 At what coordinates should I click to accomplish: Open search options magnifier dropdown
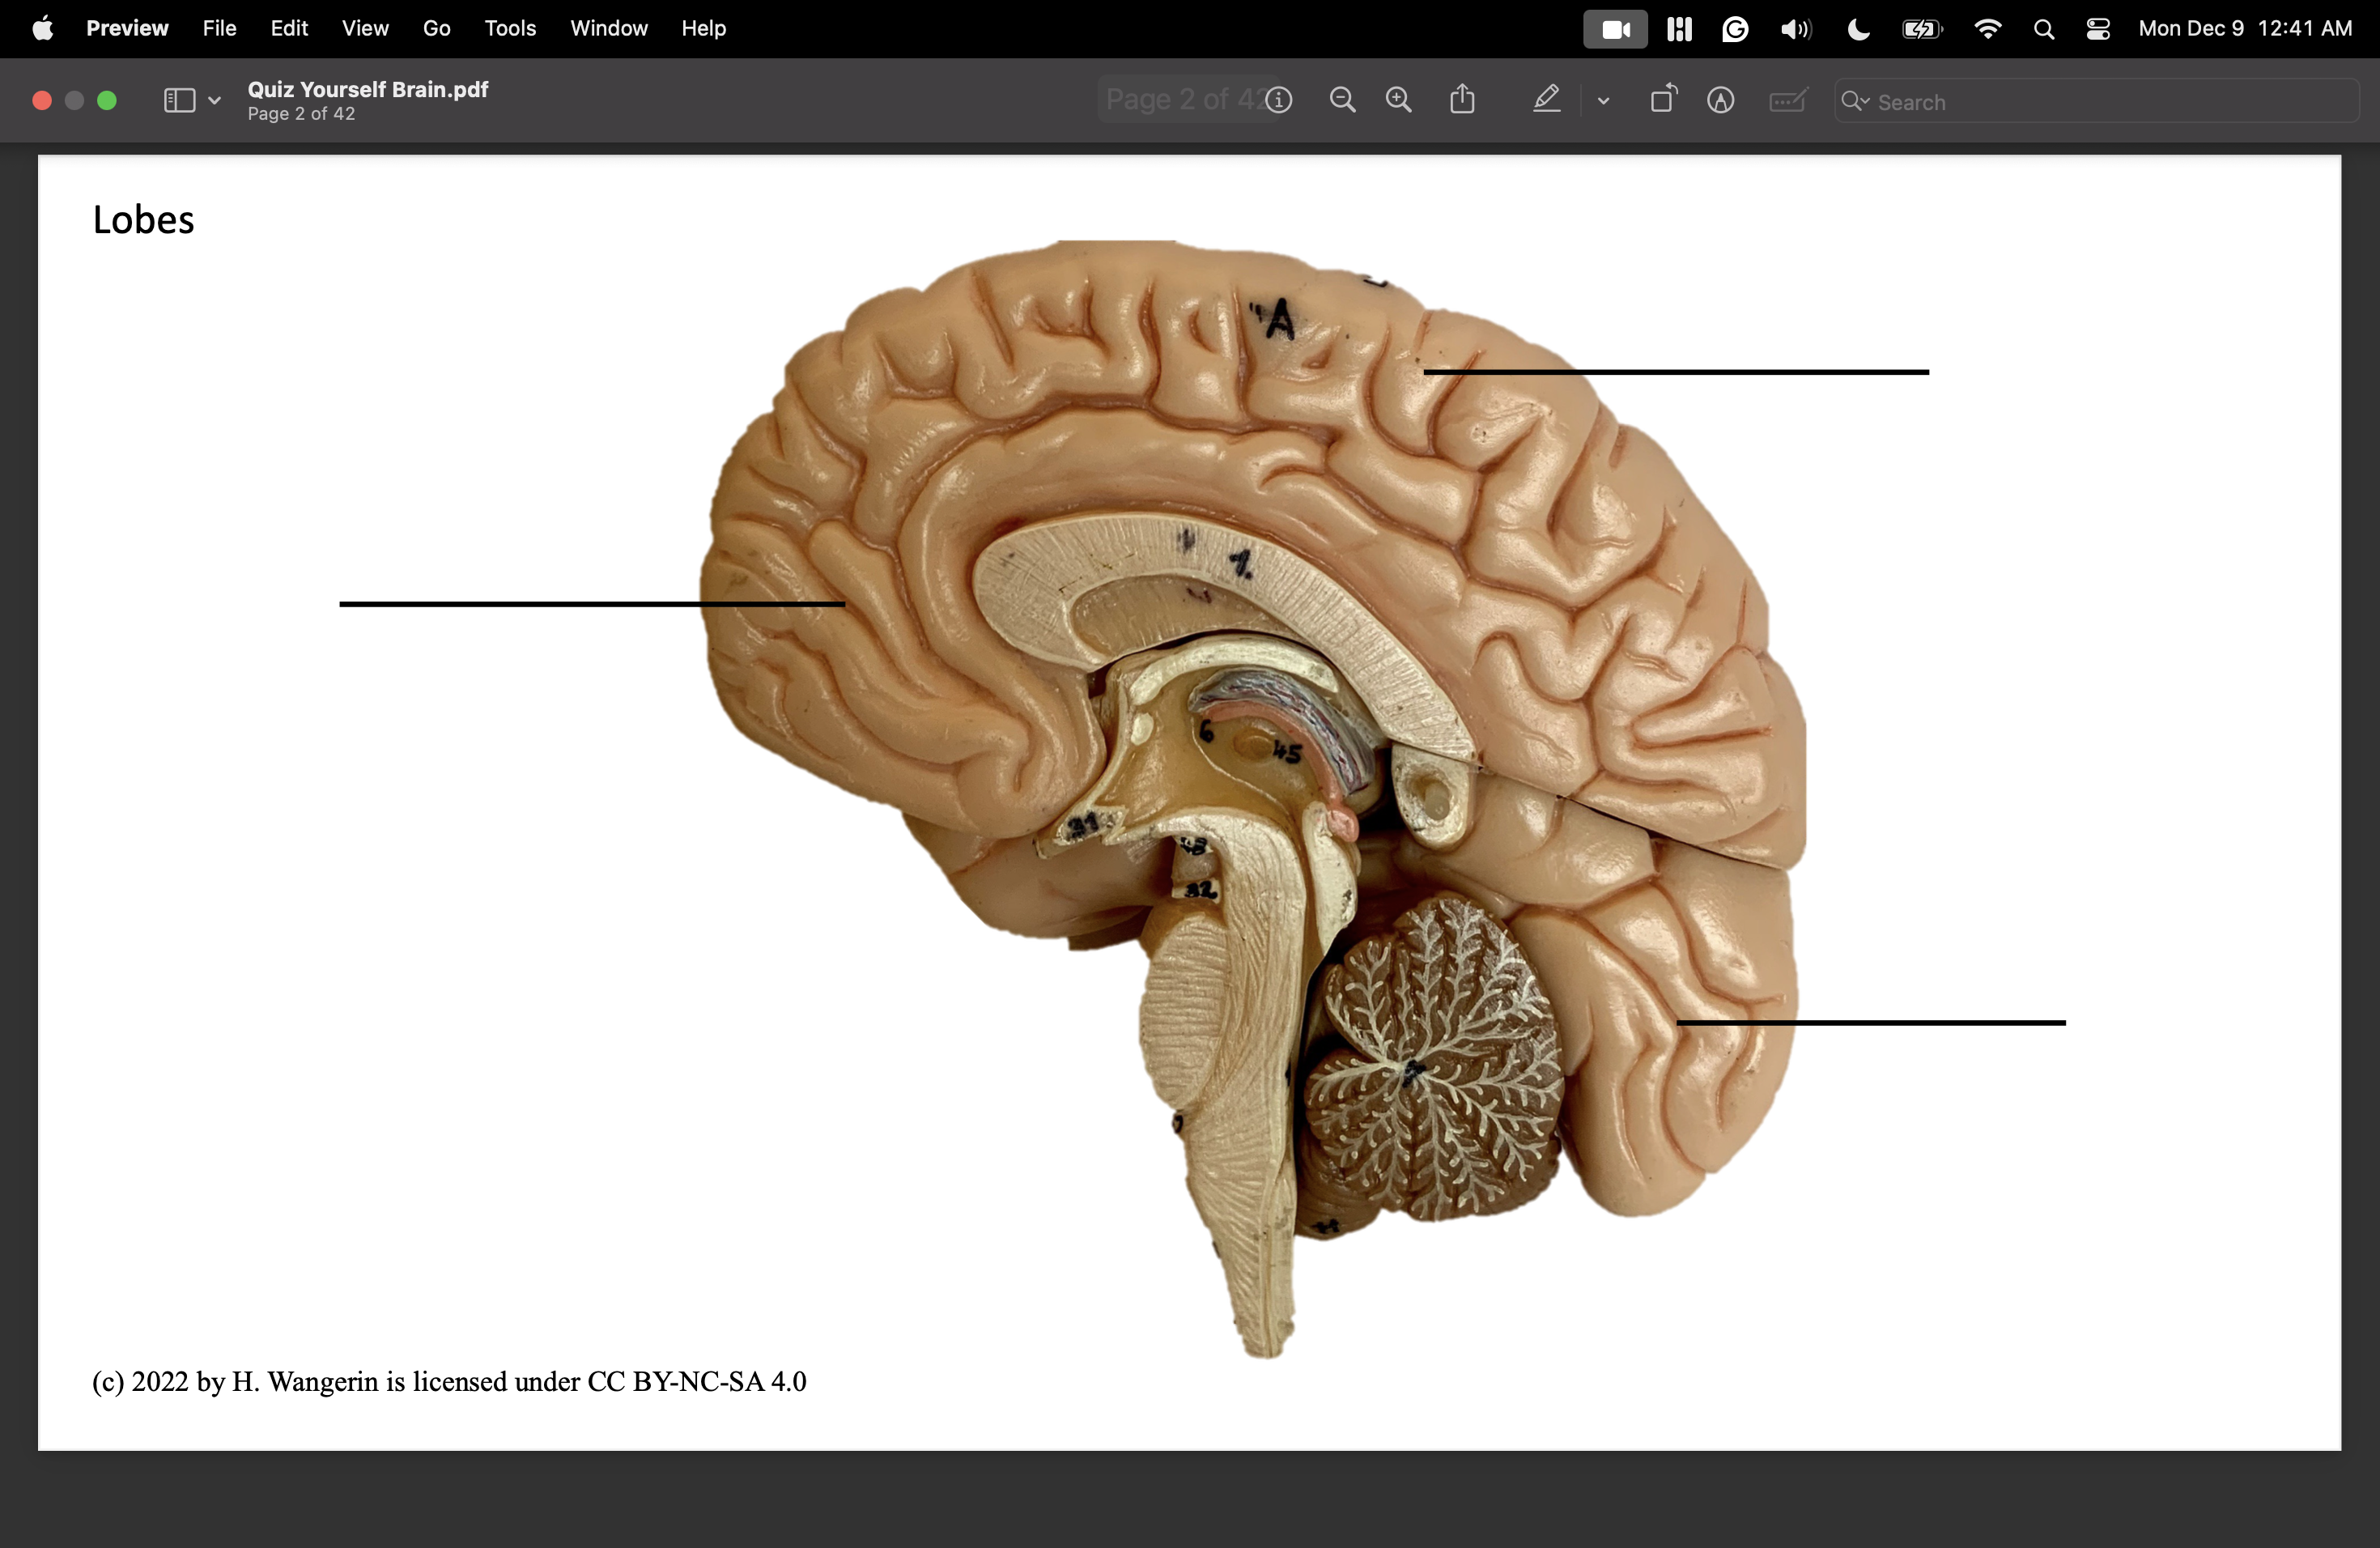click(x=1856, y=101)
